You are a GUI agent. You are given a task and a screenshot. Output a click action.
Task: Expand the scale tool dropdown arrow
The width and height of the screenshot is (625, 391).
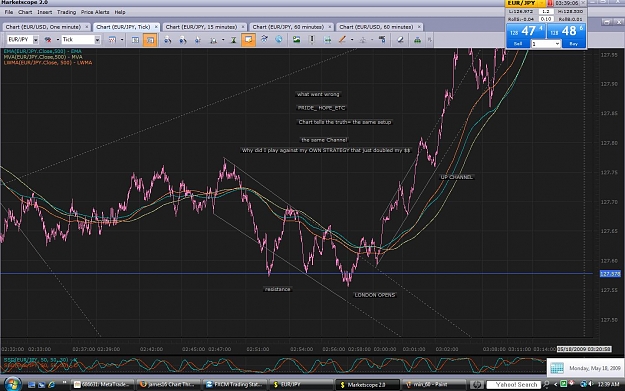click(x=223, y=39)
